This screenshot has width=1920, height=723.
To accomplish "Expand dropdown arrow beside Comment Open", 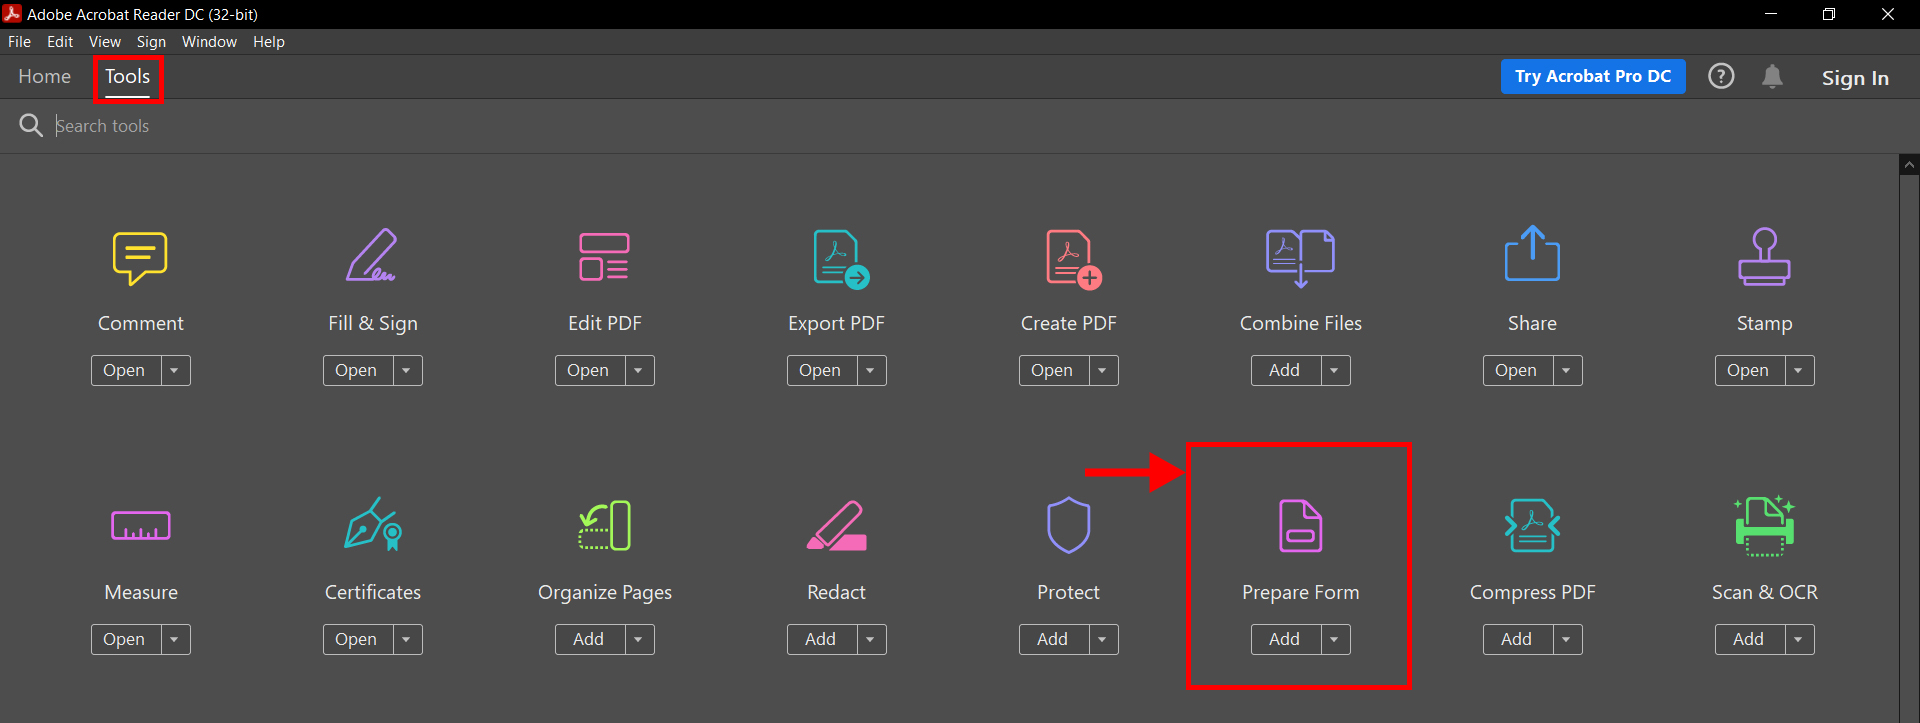I will coord(175,370).
